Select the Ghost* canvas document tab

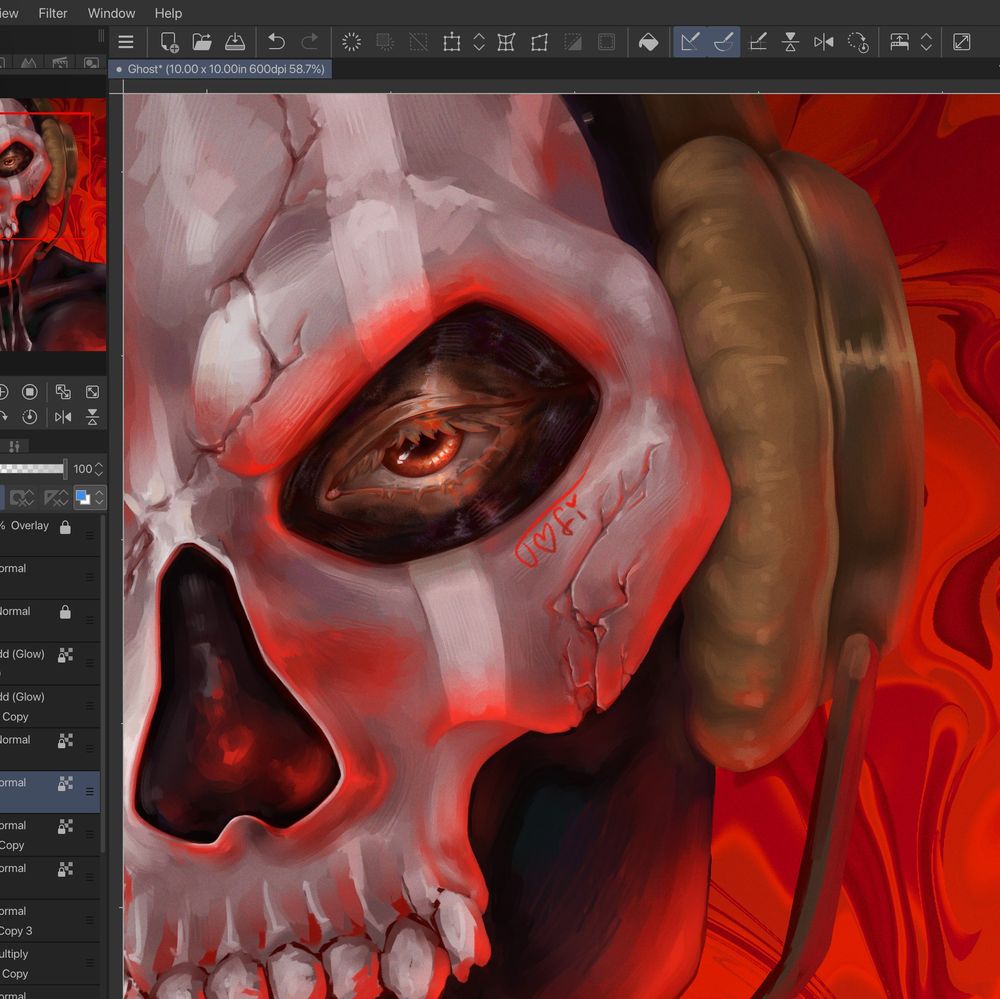pos(220,69)
